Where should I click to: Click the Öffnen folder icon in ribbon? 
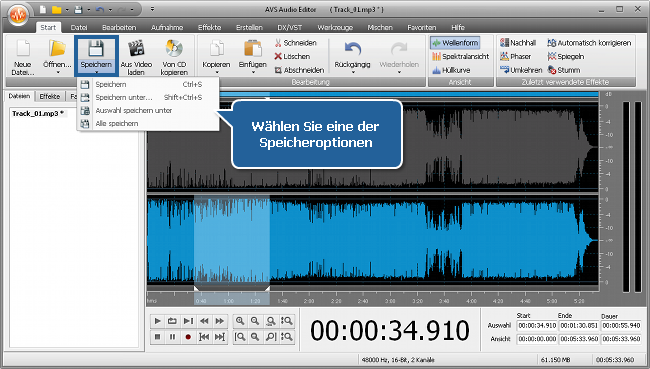pos(57,49)
